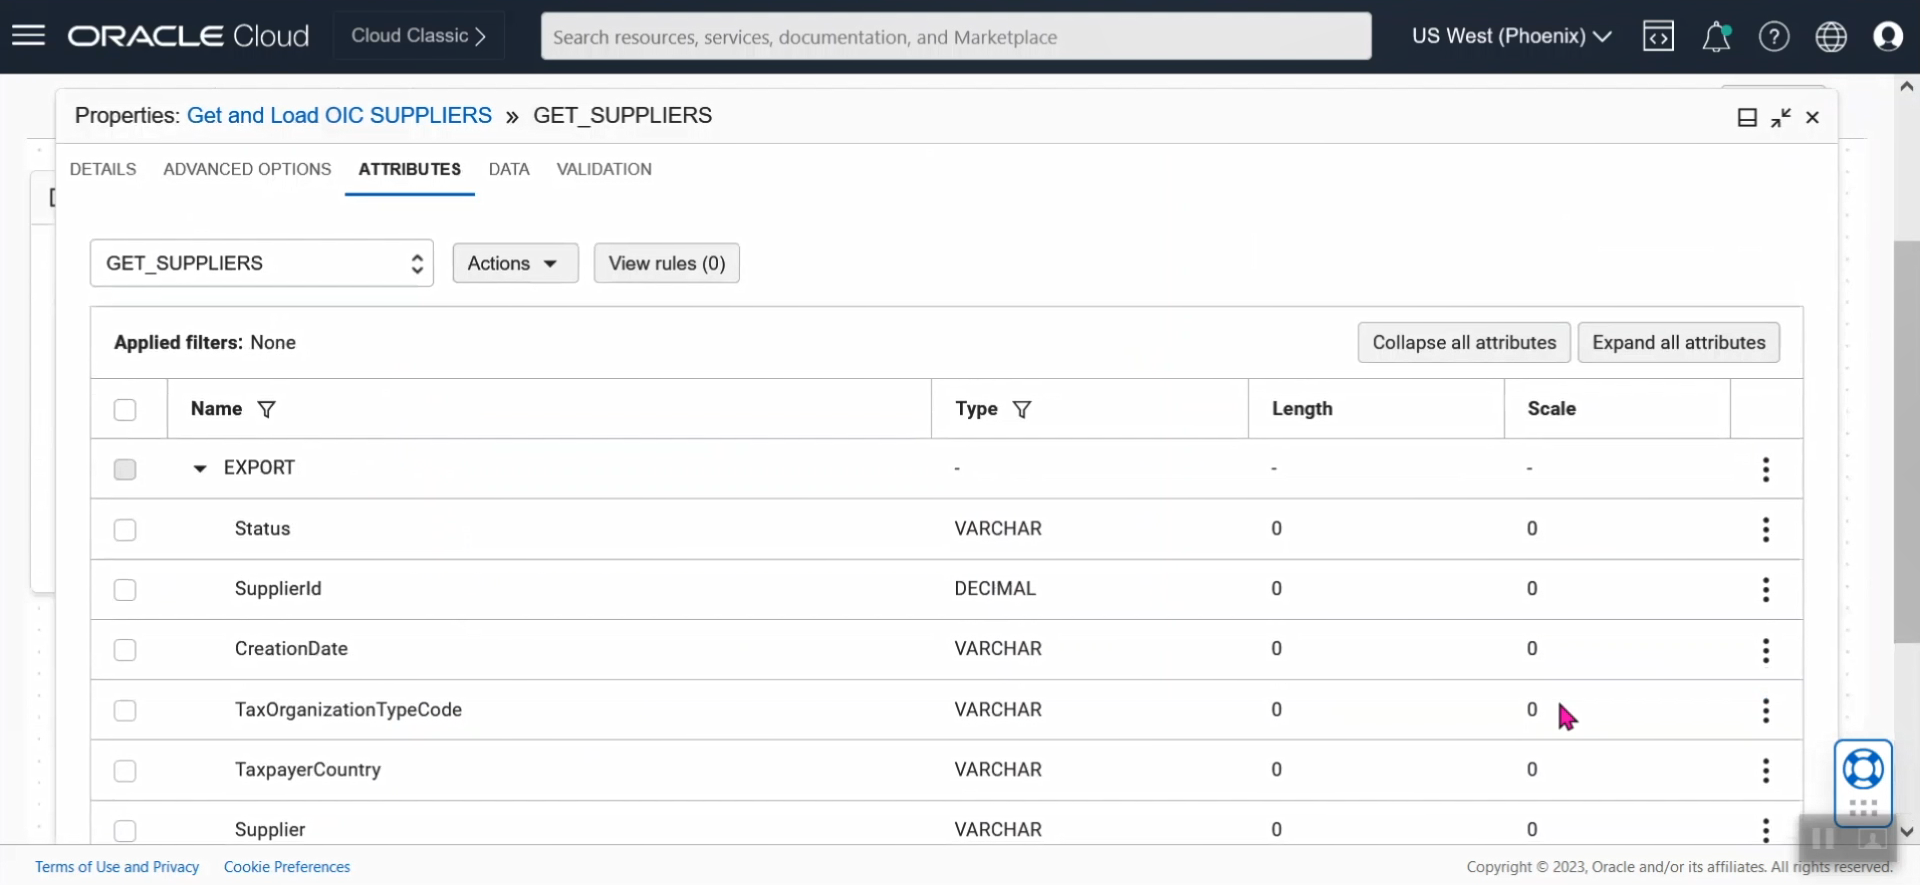The height and width of the screenshot is (885, 1920).
Task: Click Collapse all attributes
Action: coord(1464,342)
